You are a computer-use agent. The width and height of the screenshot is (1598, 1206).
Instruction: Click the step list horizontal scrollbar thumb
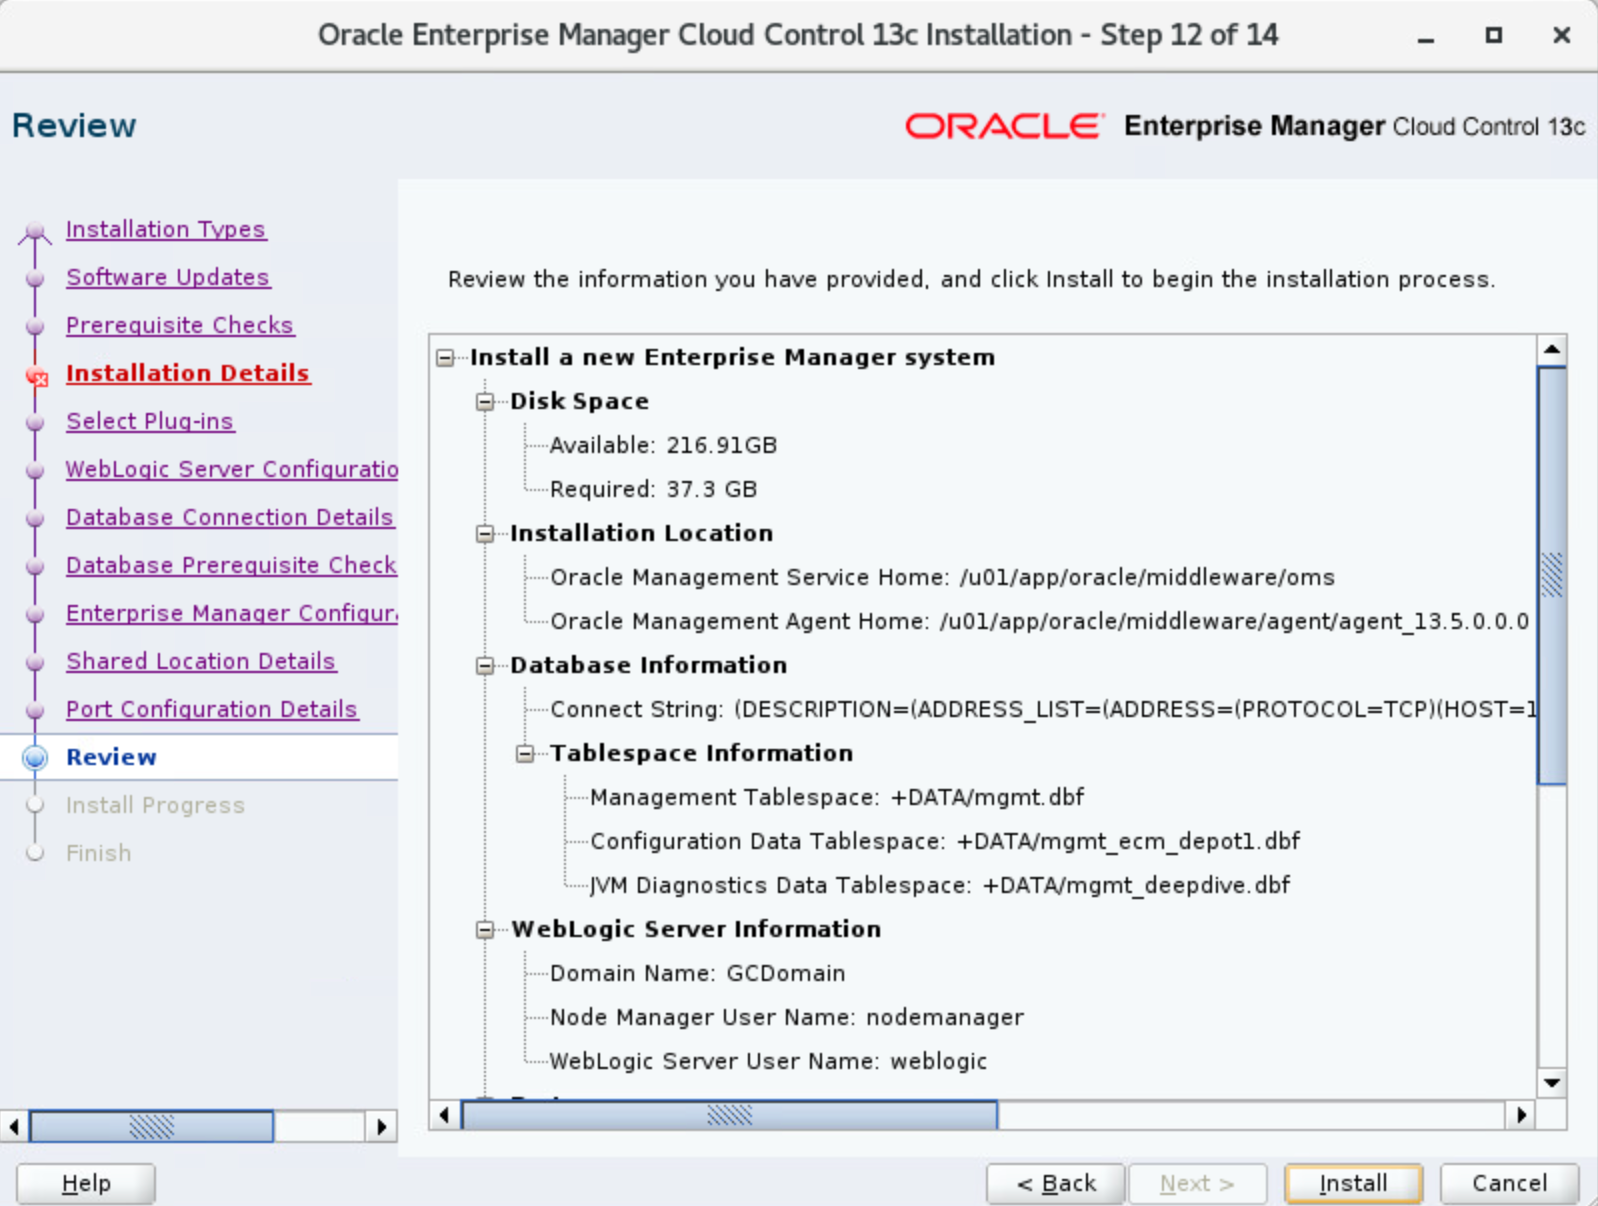tap(152, 1127)
